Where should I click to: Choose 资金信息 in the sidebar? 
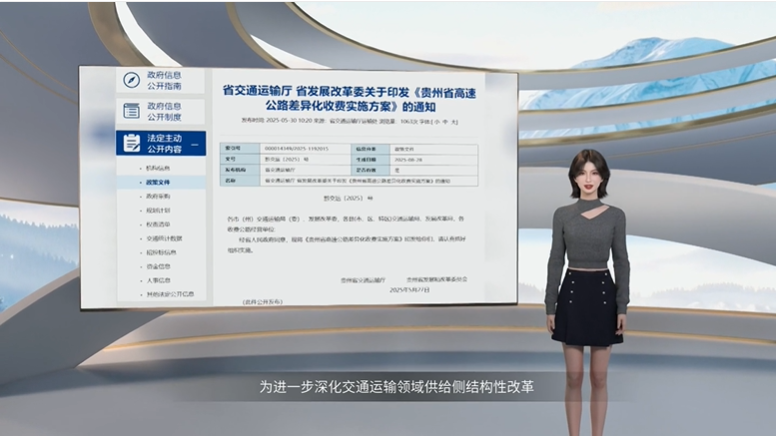[158, 267]
